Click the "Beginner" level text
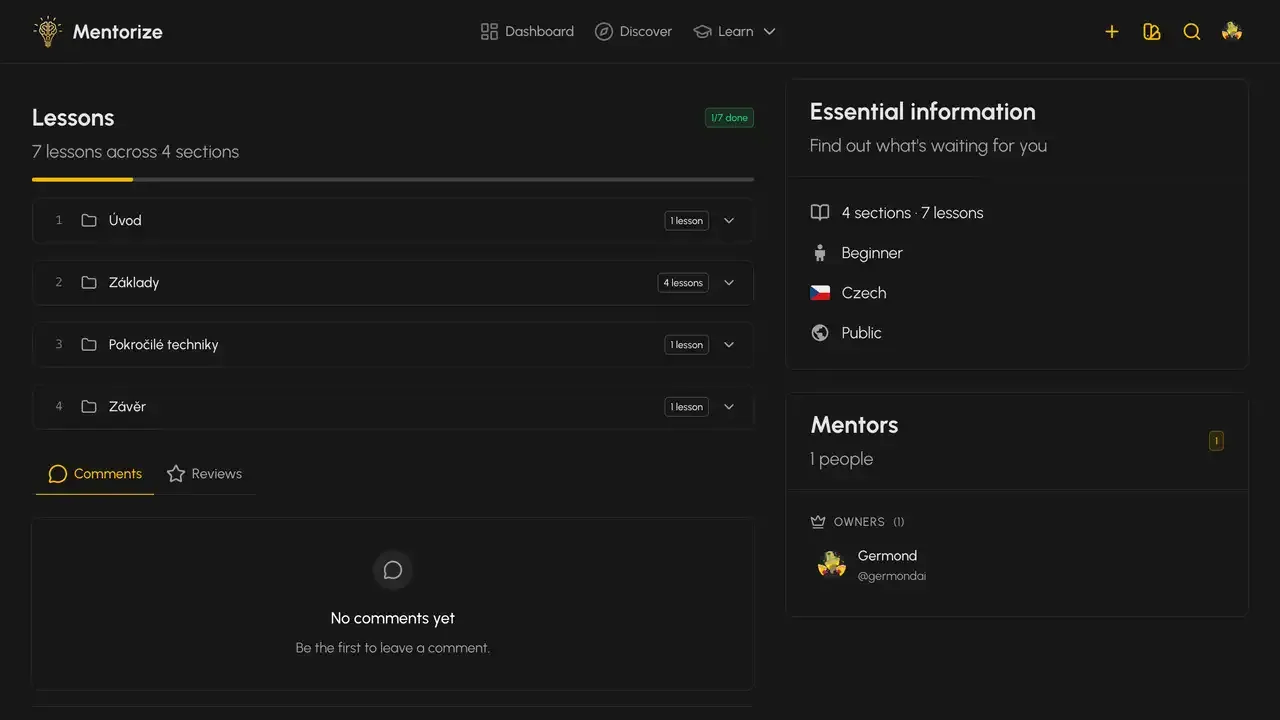The image size is (1280, 720). click(x=872, y=252)
